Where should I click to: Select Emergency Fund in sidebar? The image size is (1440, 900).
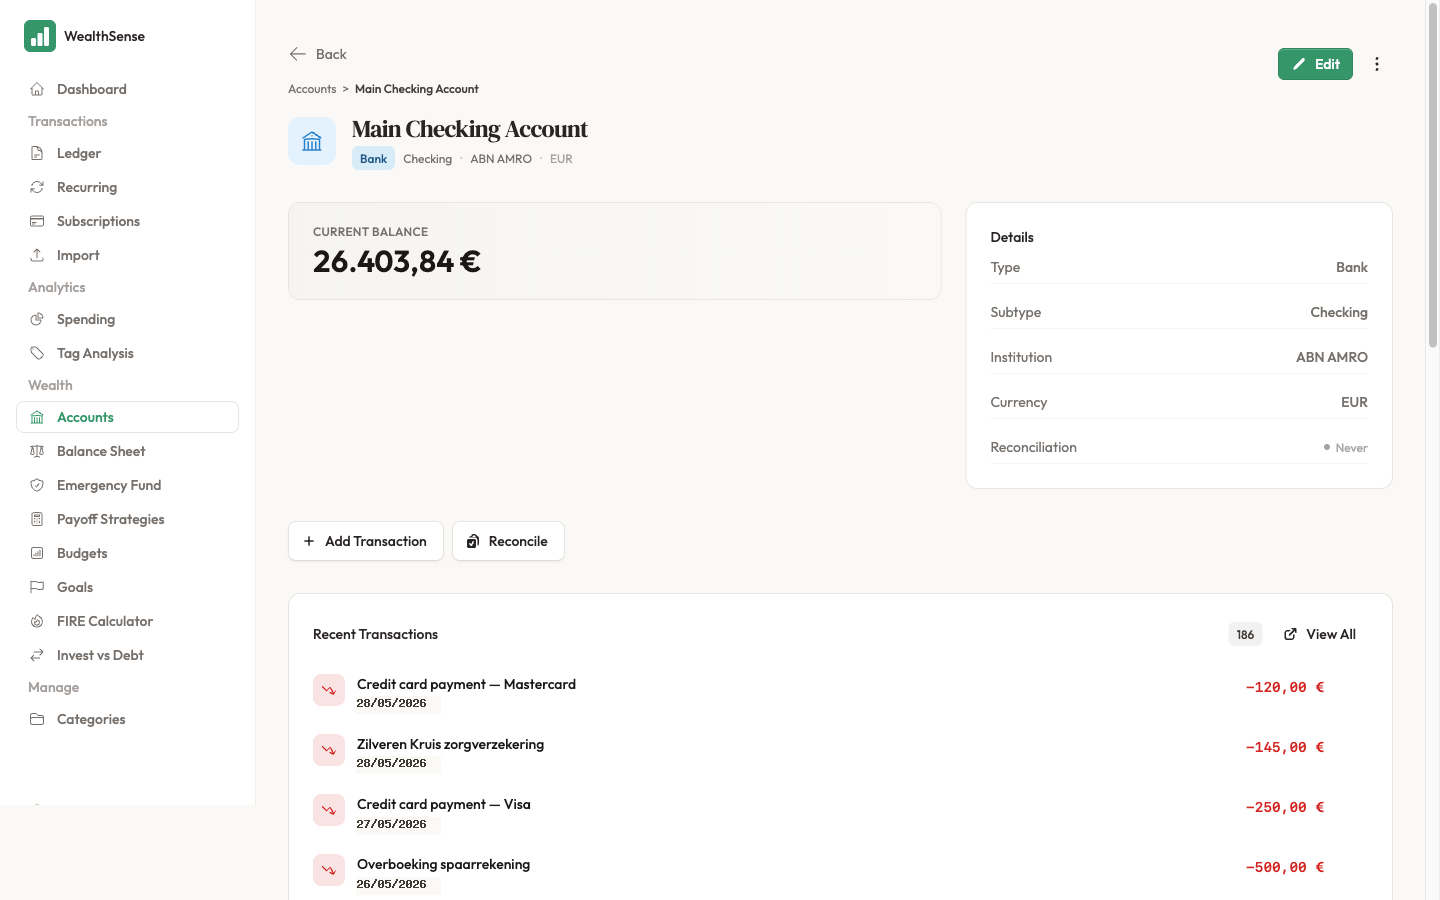127,485
